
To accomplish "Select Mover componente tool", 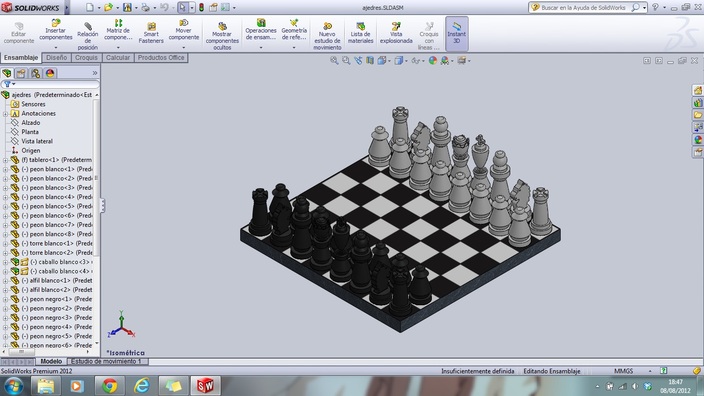I will (x=184, y=31).
